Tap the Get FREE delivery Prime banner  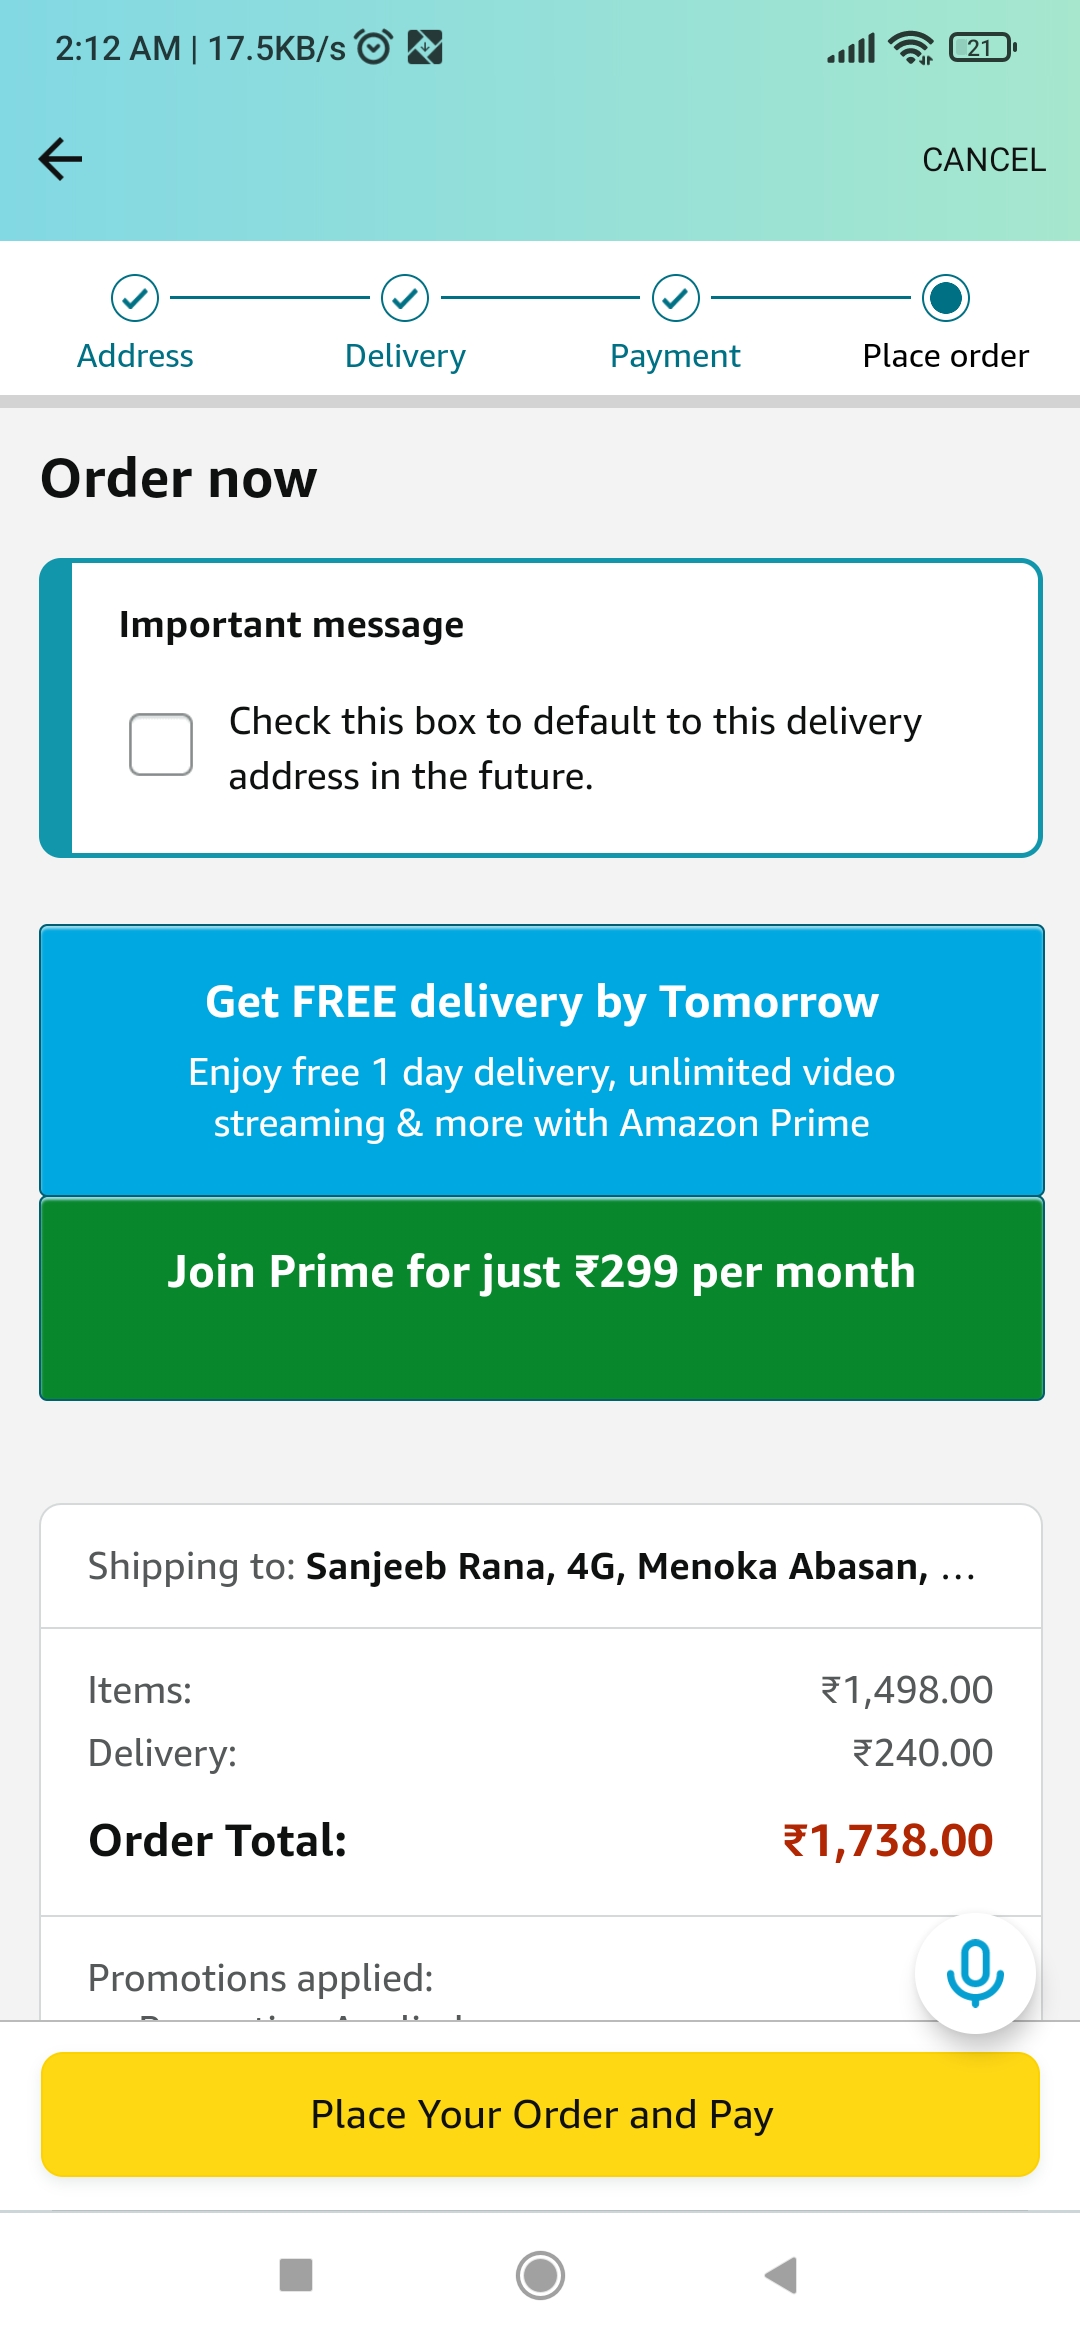tap(541, 1060)
